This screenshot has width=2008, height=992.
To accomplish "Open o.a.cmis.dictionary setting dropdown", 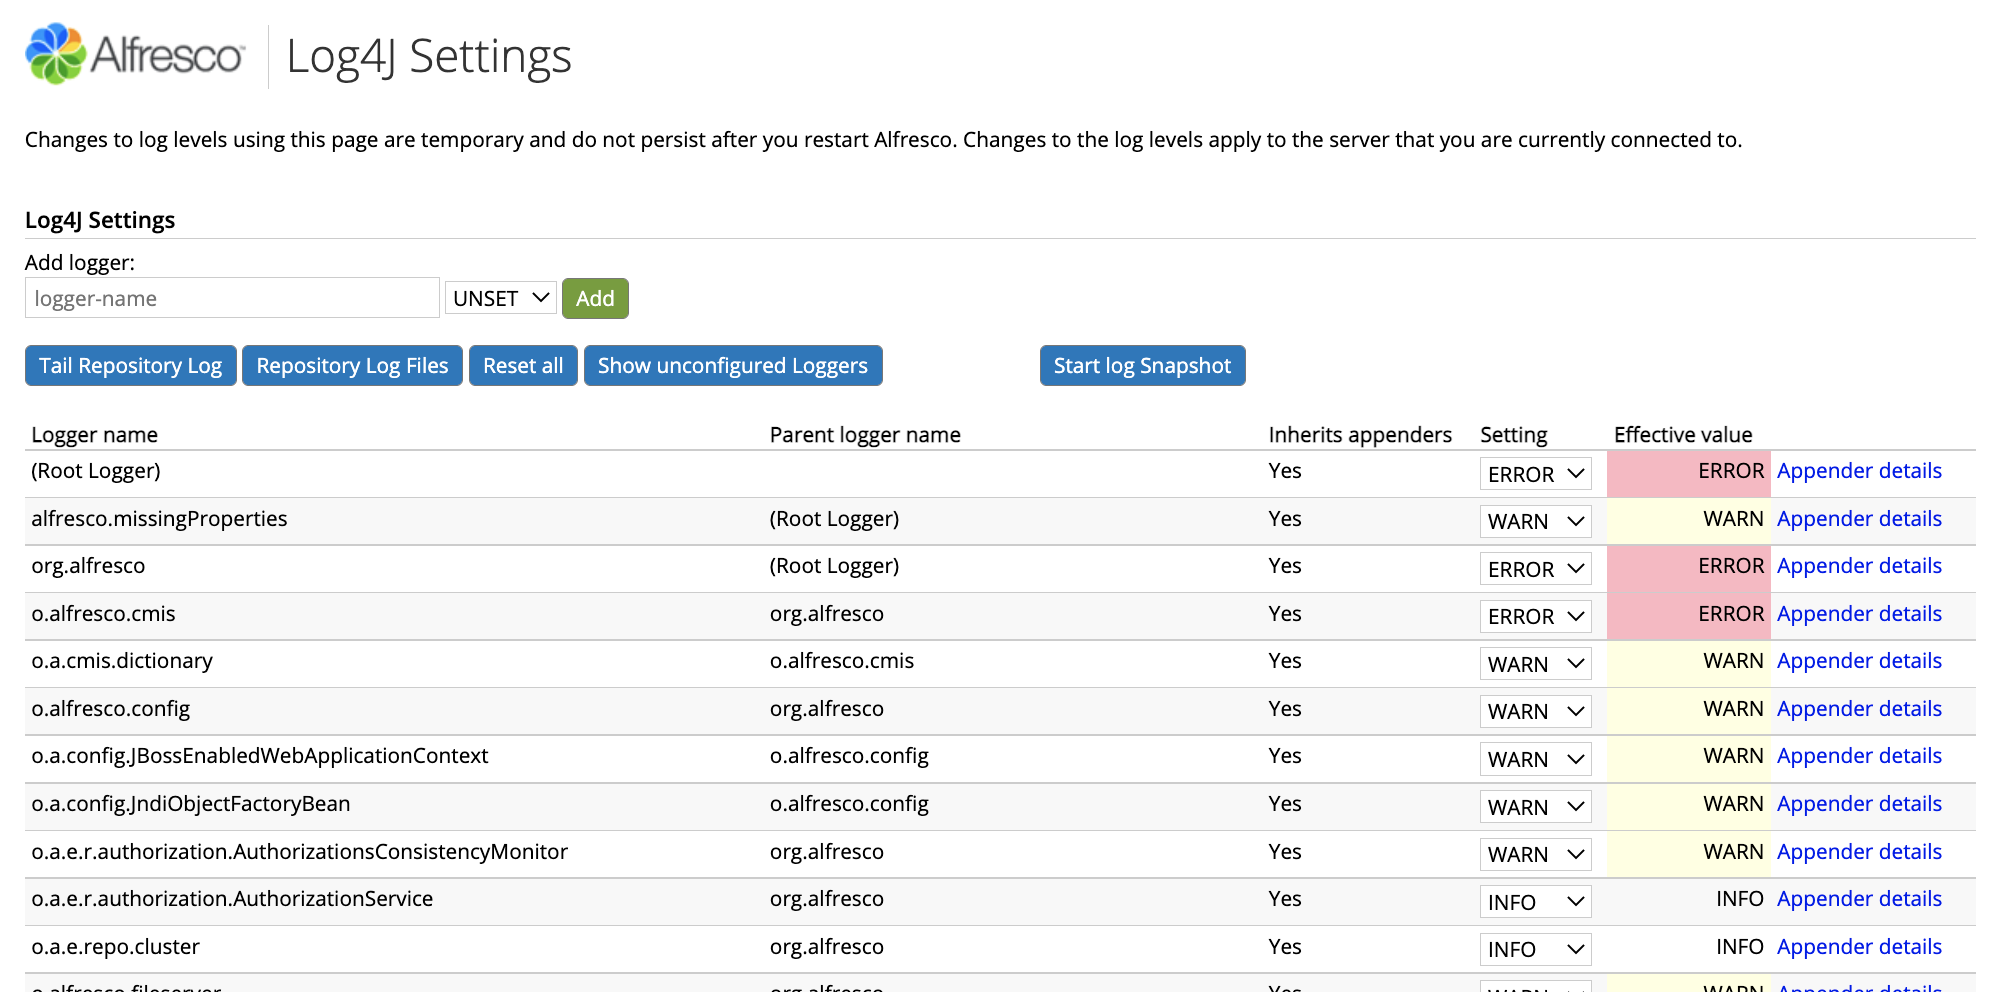I will tap(1535, 664).
